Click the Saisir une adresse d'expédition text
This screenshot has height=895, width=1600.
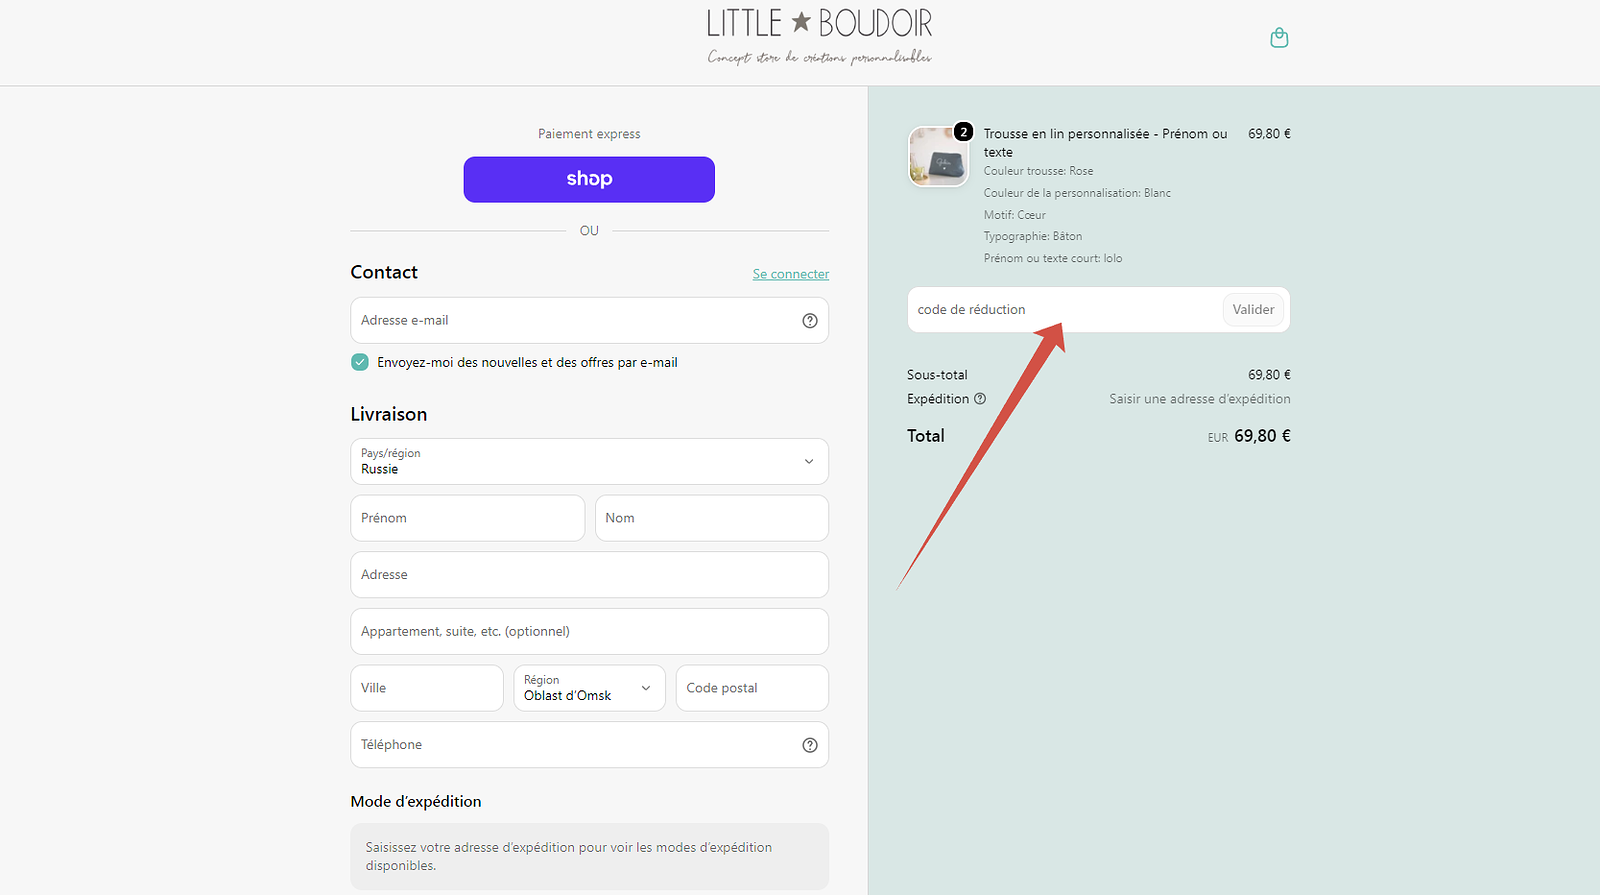pos(1200,399)
